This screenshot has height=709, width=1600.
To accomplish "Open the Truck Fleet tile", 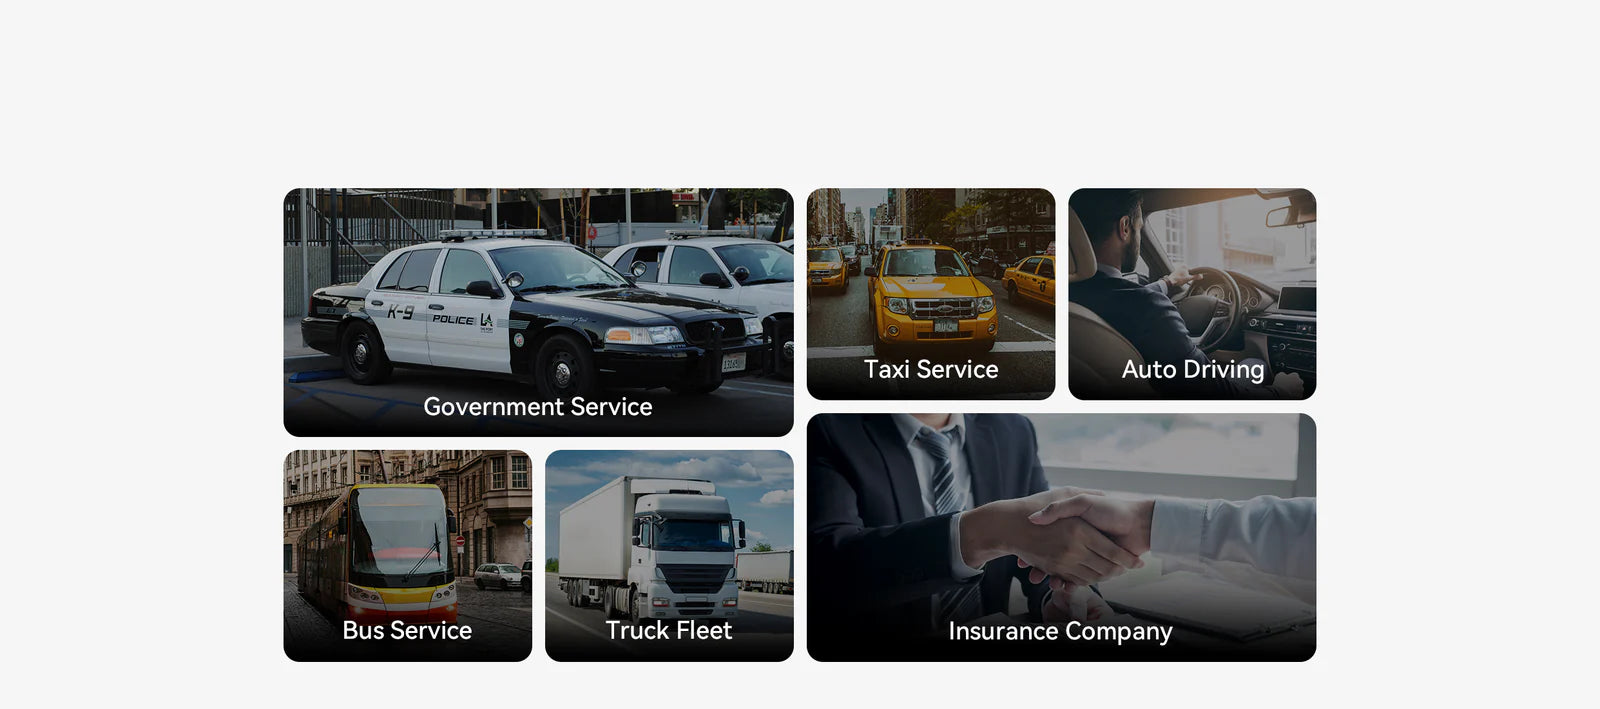I will click(x=669, y=555).
